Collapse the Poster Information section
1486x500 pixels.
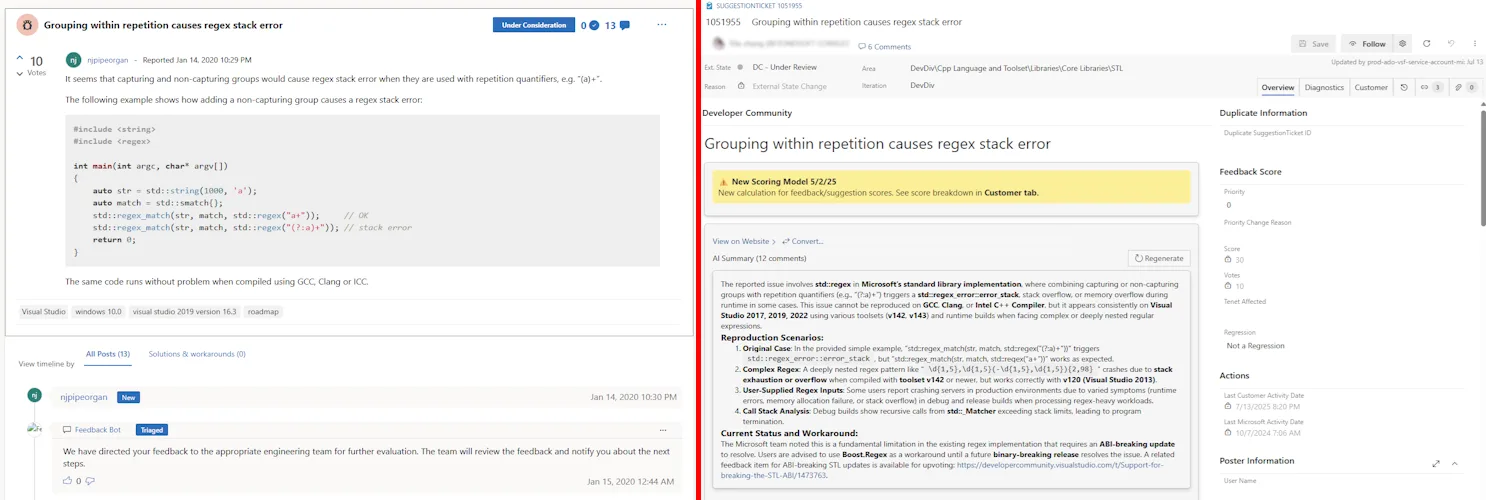(x=1454, y=464)
